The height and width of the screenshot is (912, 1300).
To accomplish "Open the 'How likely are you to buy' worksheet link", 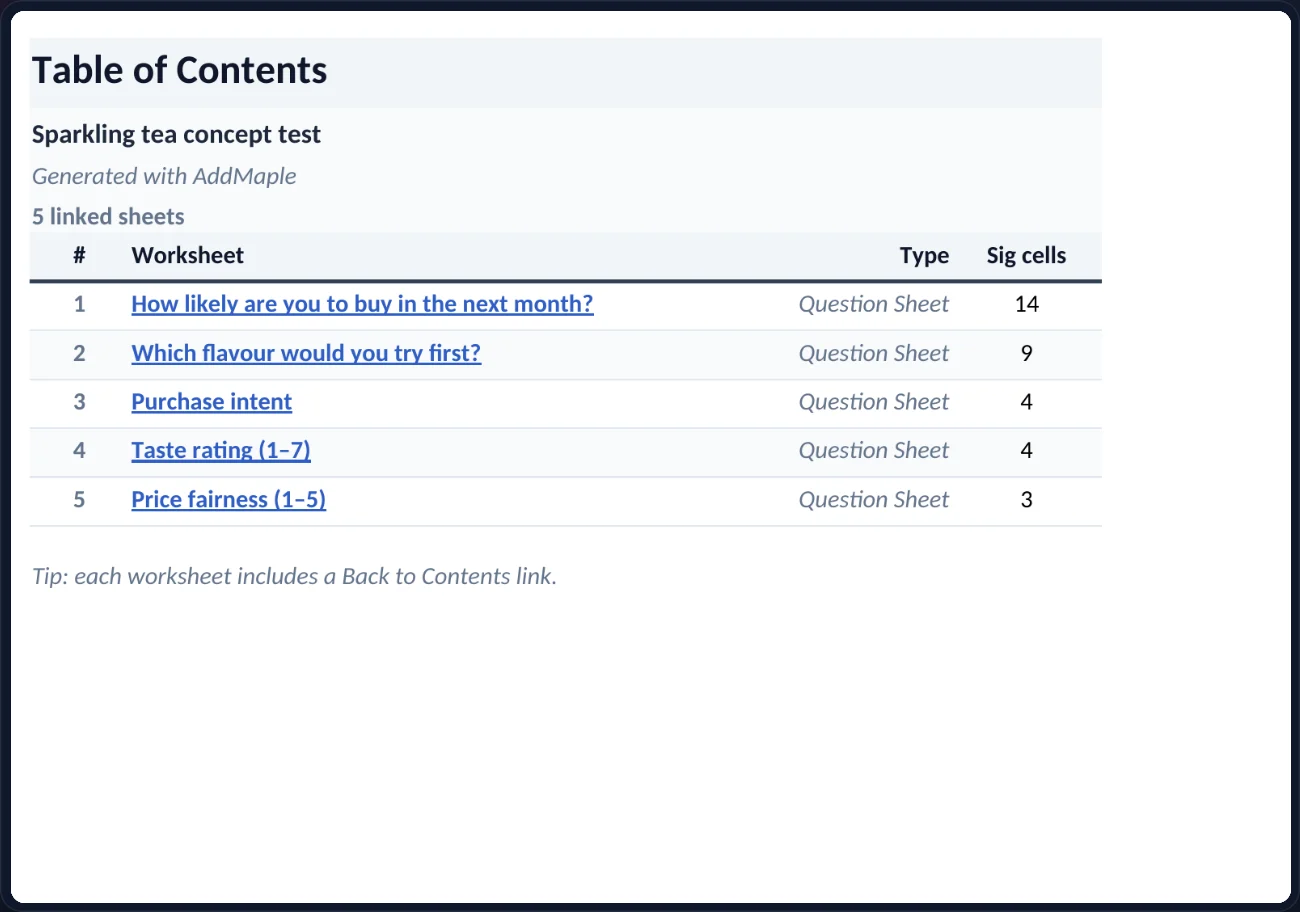I will pos(362,304).
